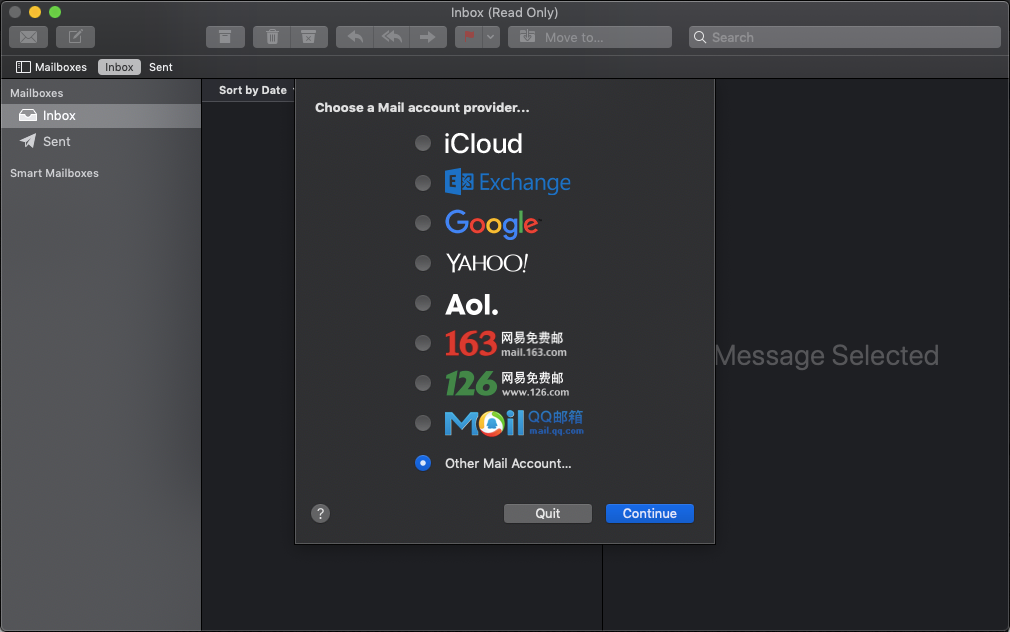1010x632 pixels.
Task: Click the Forward arrow icon
Action: [428, 37]
